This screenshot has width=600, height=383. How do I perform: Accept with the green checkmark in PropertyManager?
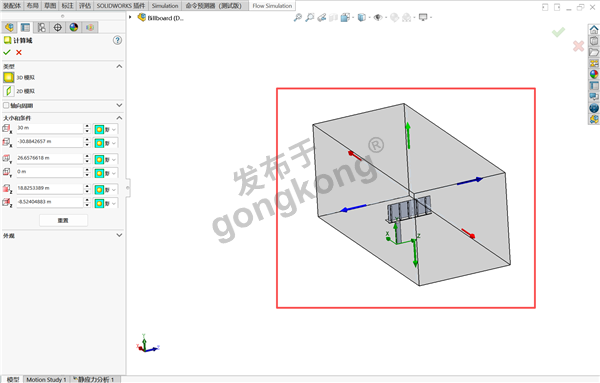[x=7, y=52]
